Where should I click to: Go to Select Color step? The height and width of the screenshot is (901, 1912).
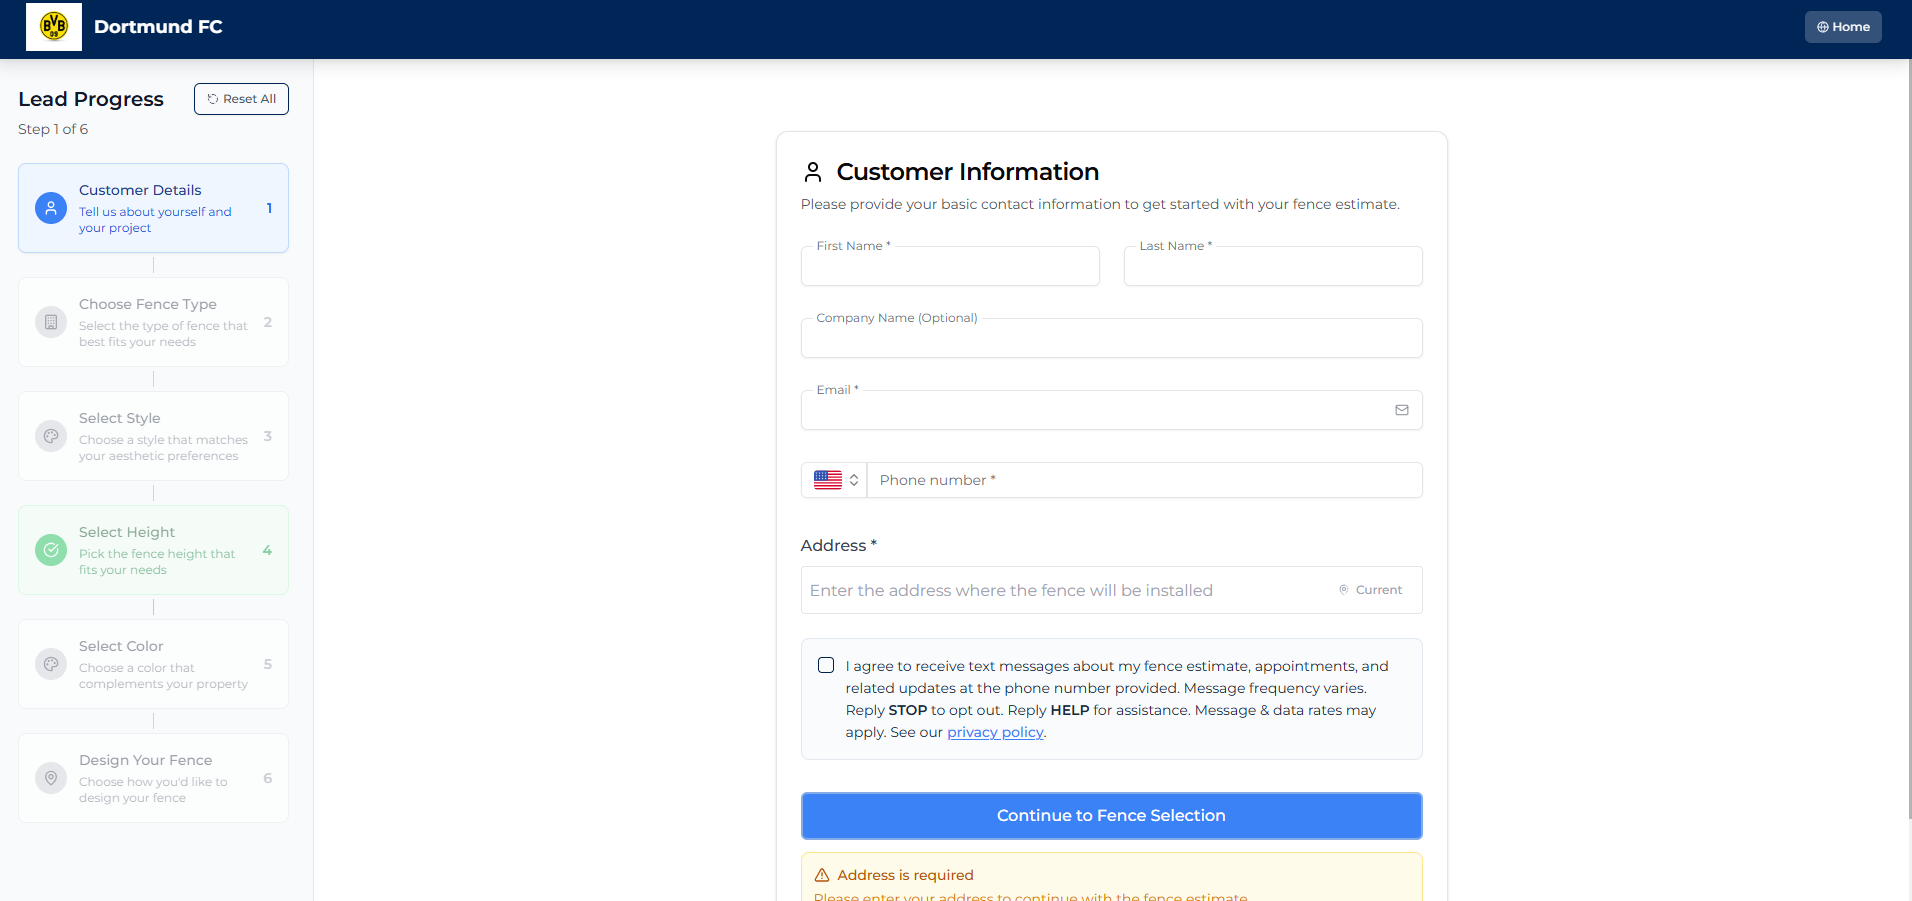pos(153,664)
